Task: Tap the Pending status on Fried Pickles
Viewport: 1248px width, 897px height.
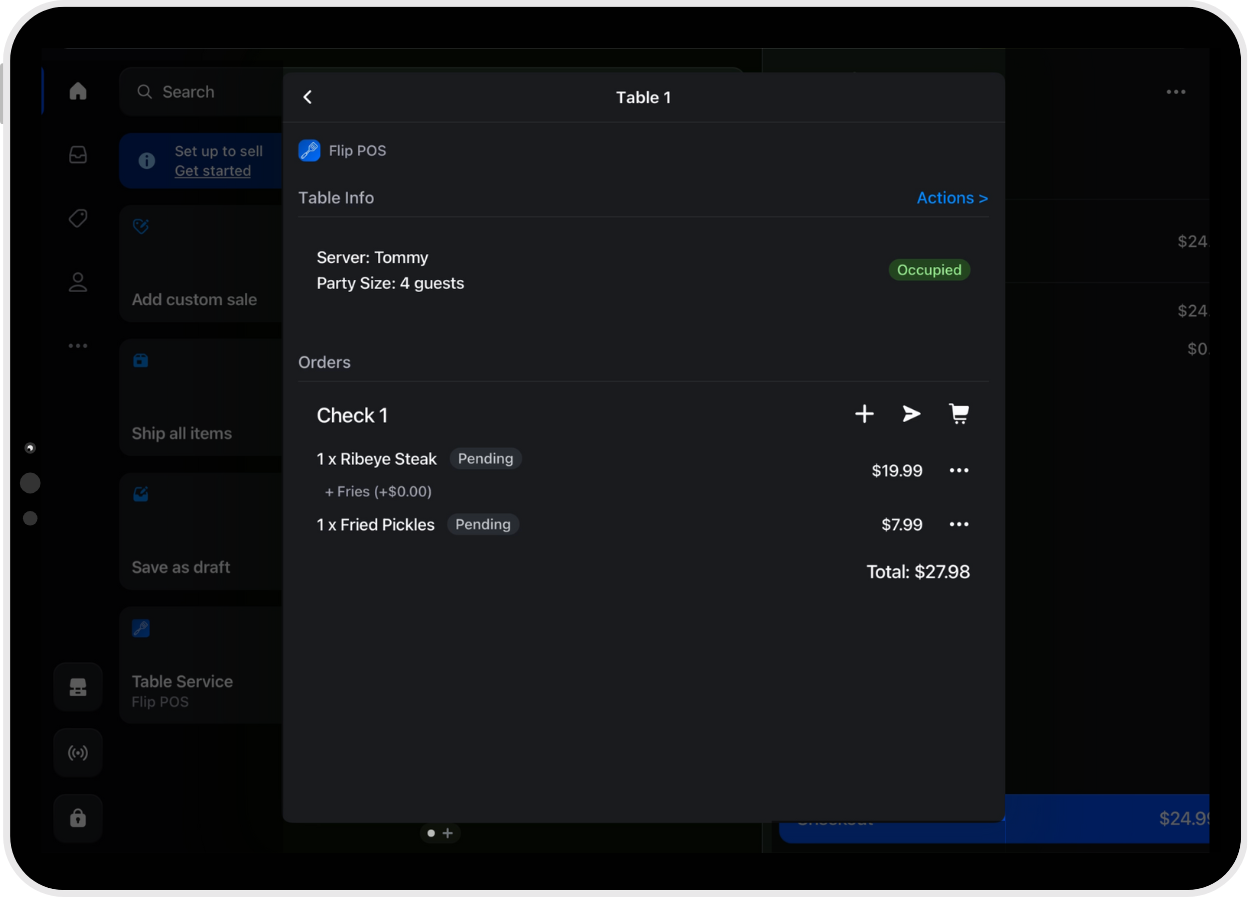Action: 482,524
